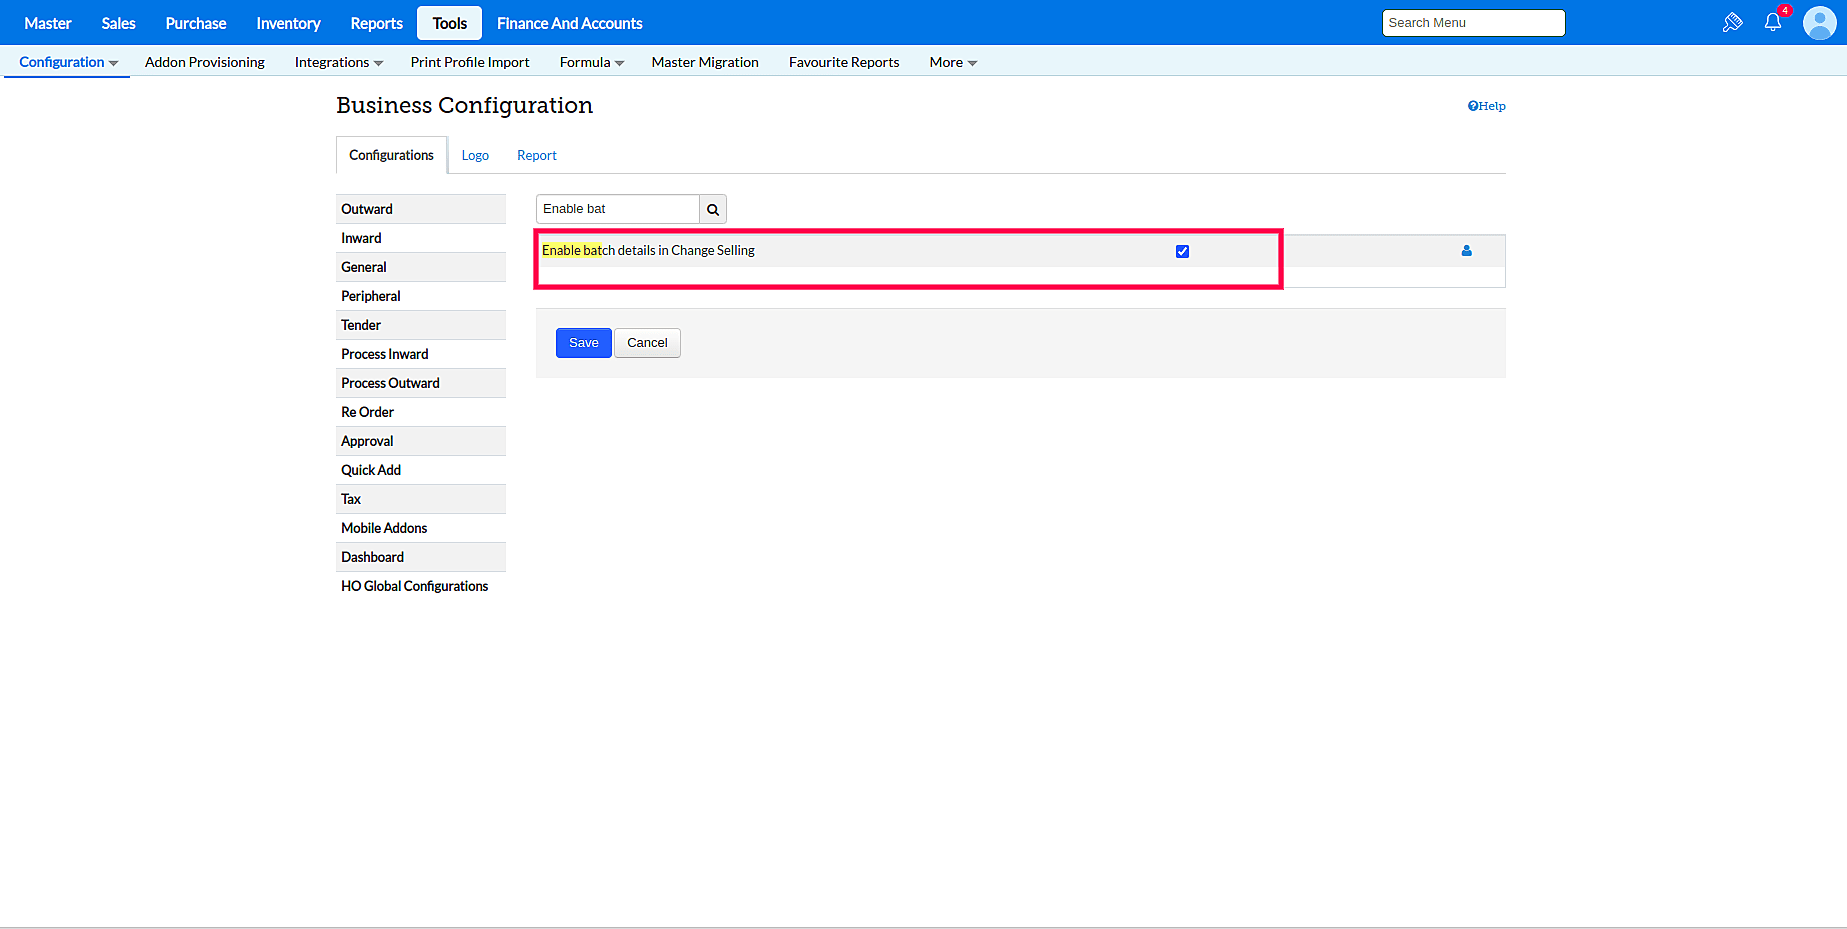
Task: Select General configuration category
Action: point(421,267)
